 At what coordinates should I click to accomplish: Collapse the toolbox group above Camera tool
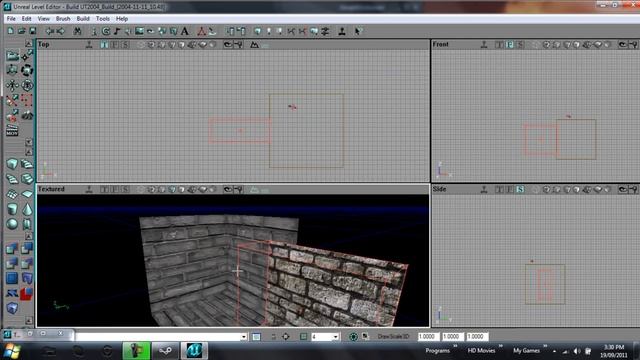[29, 43]
